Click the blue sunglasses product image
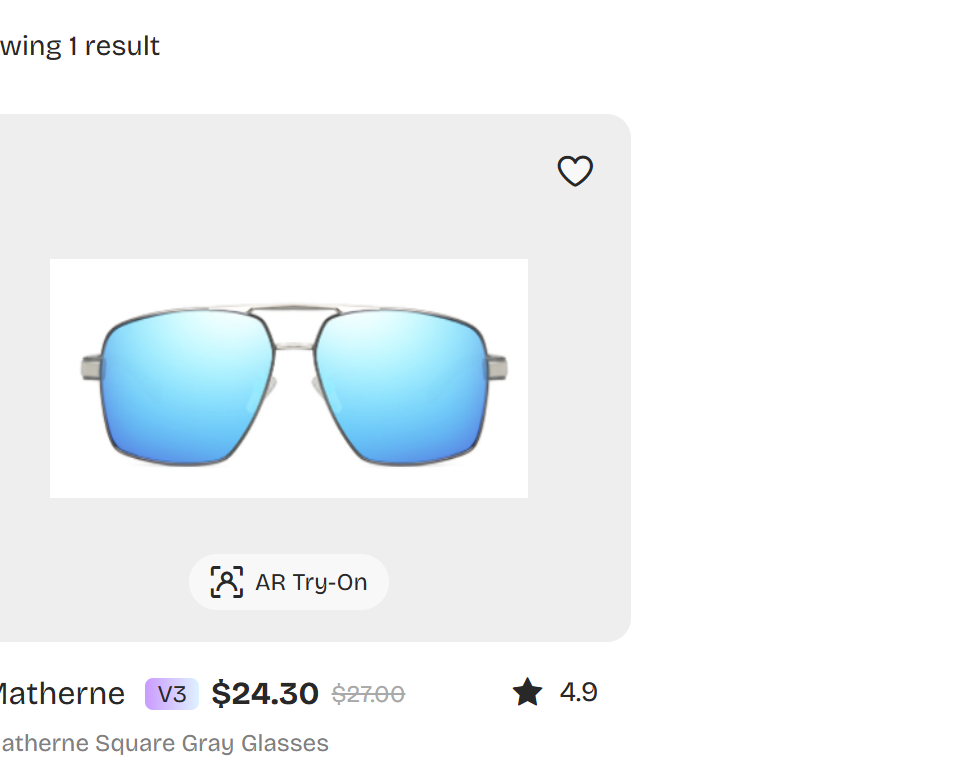Viewport: 978px width, 776px height. click(x=289, y=378)
